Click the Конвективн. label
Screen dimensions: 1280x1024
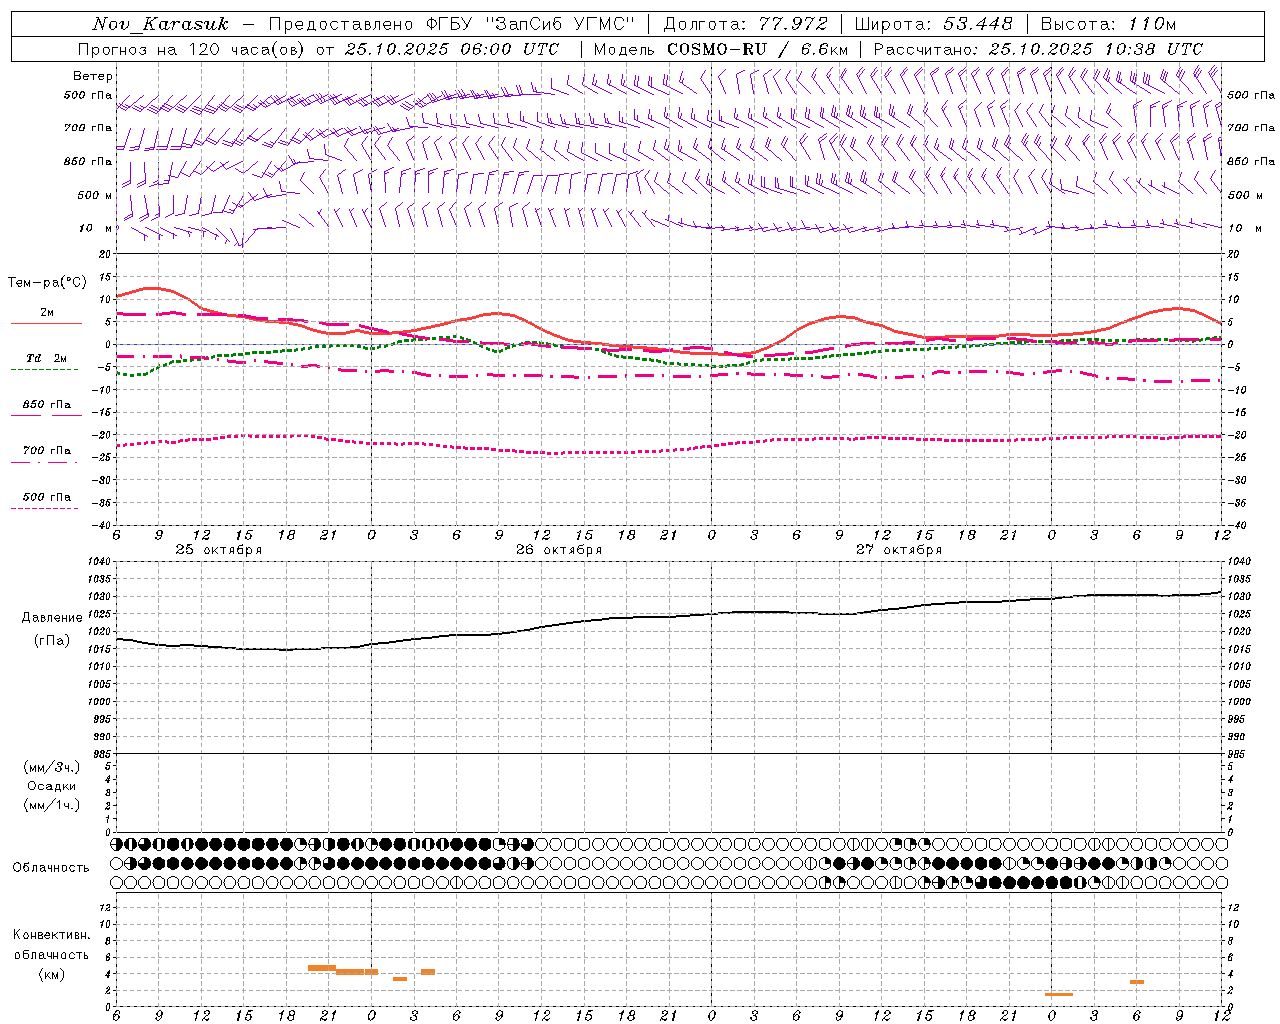click(x=51, y=935)
